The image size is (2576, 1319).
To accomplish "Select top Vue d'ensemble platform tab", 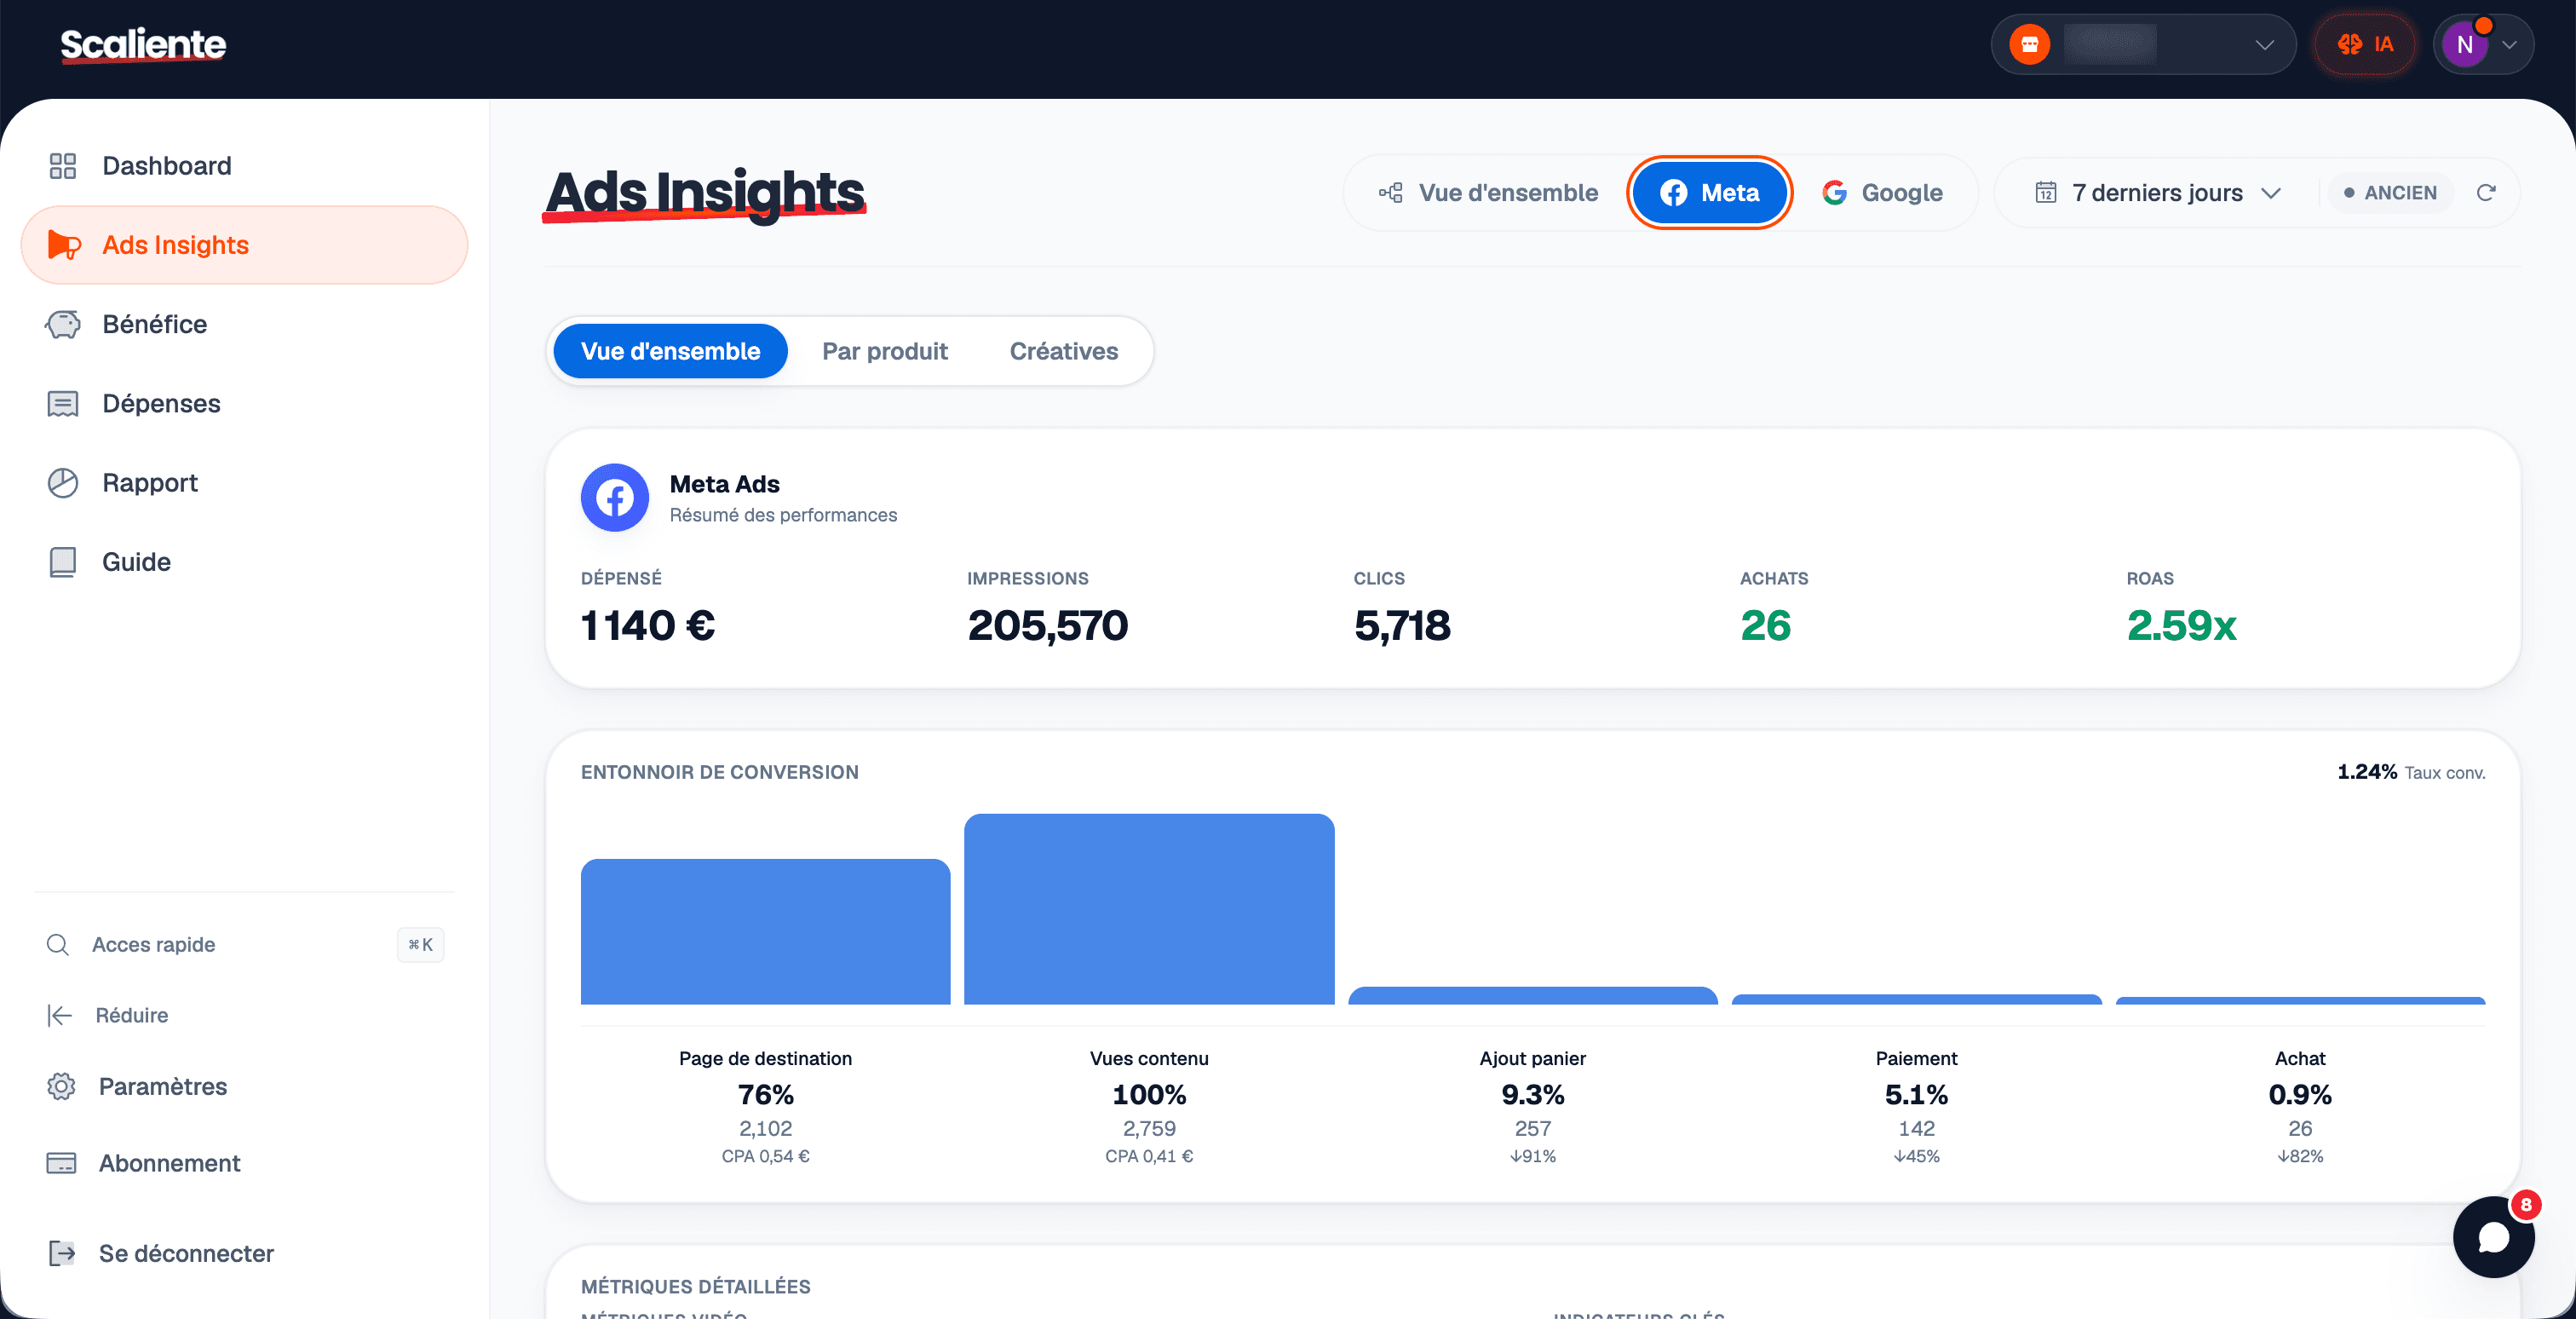I will click(1489, 193).
